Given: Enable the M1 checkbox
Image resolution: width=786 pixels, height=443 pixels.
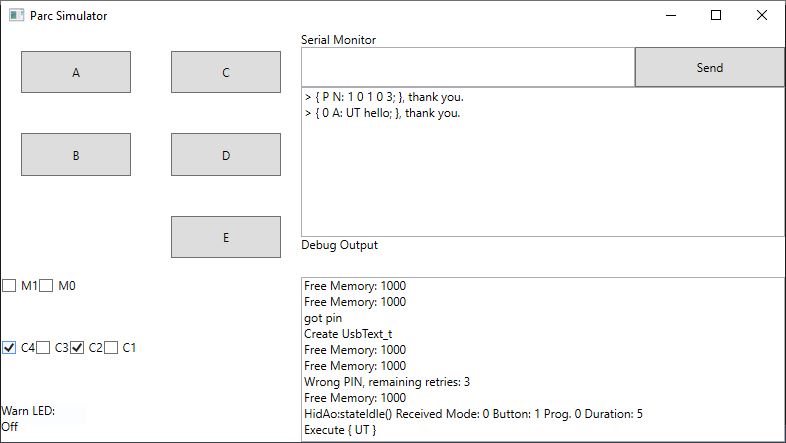Looking at the screenshot, I should (9, 286).
